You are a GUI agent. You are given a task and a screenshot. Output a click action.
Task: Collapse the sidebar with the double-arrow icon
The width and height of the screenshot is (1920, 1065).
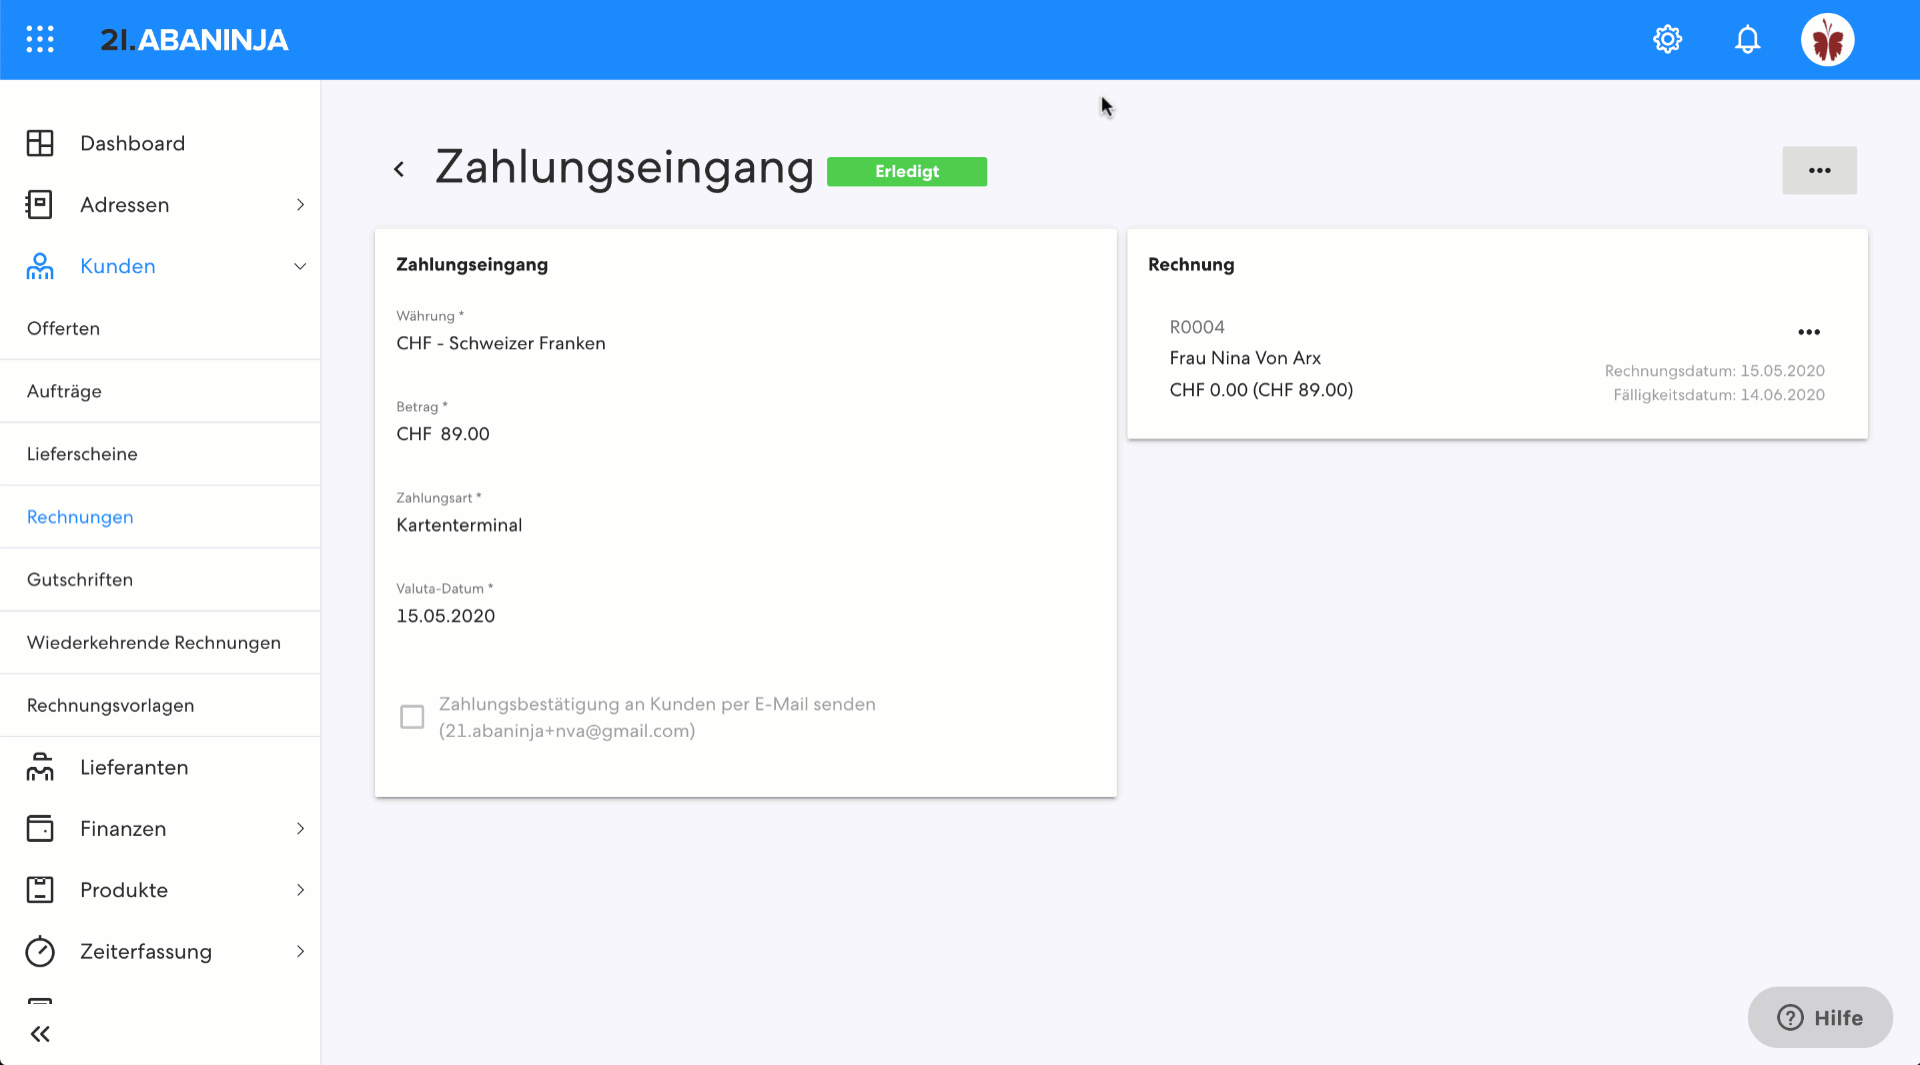pyautogui.click(x=40, y=1033)
